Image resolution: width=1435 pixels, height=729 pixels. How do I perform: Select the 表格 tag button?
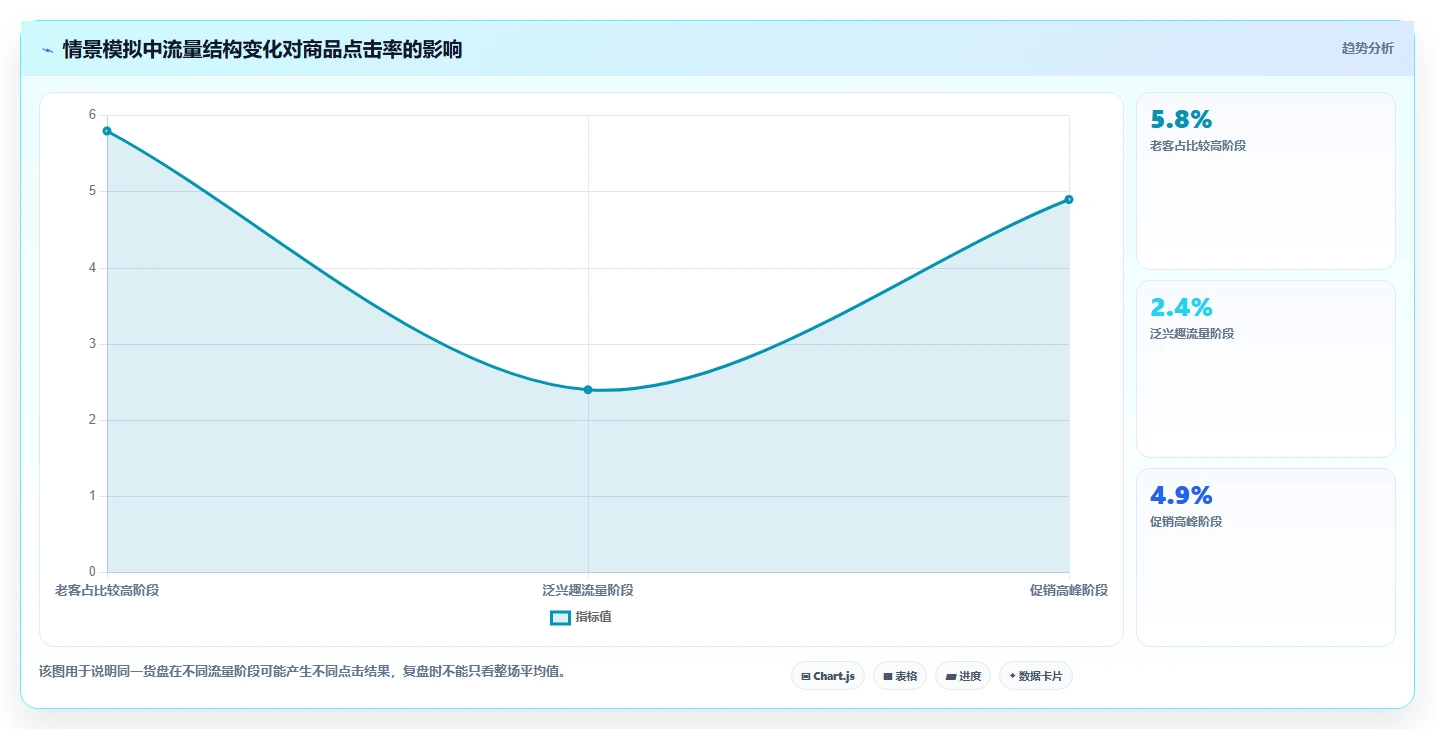point(900,676)
